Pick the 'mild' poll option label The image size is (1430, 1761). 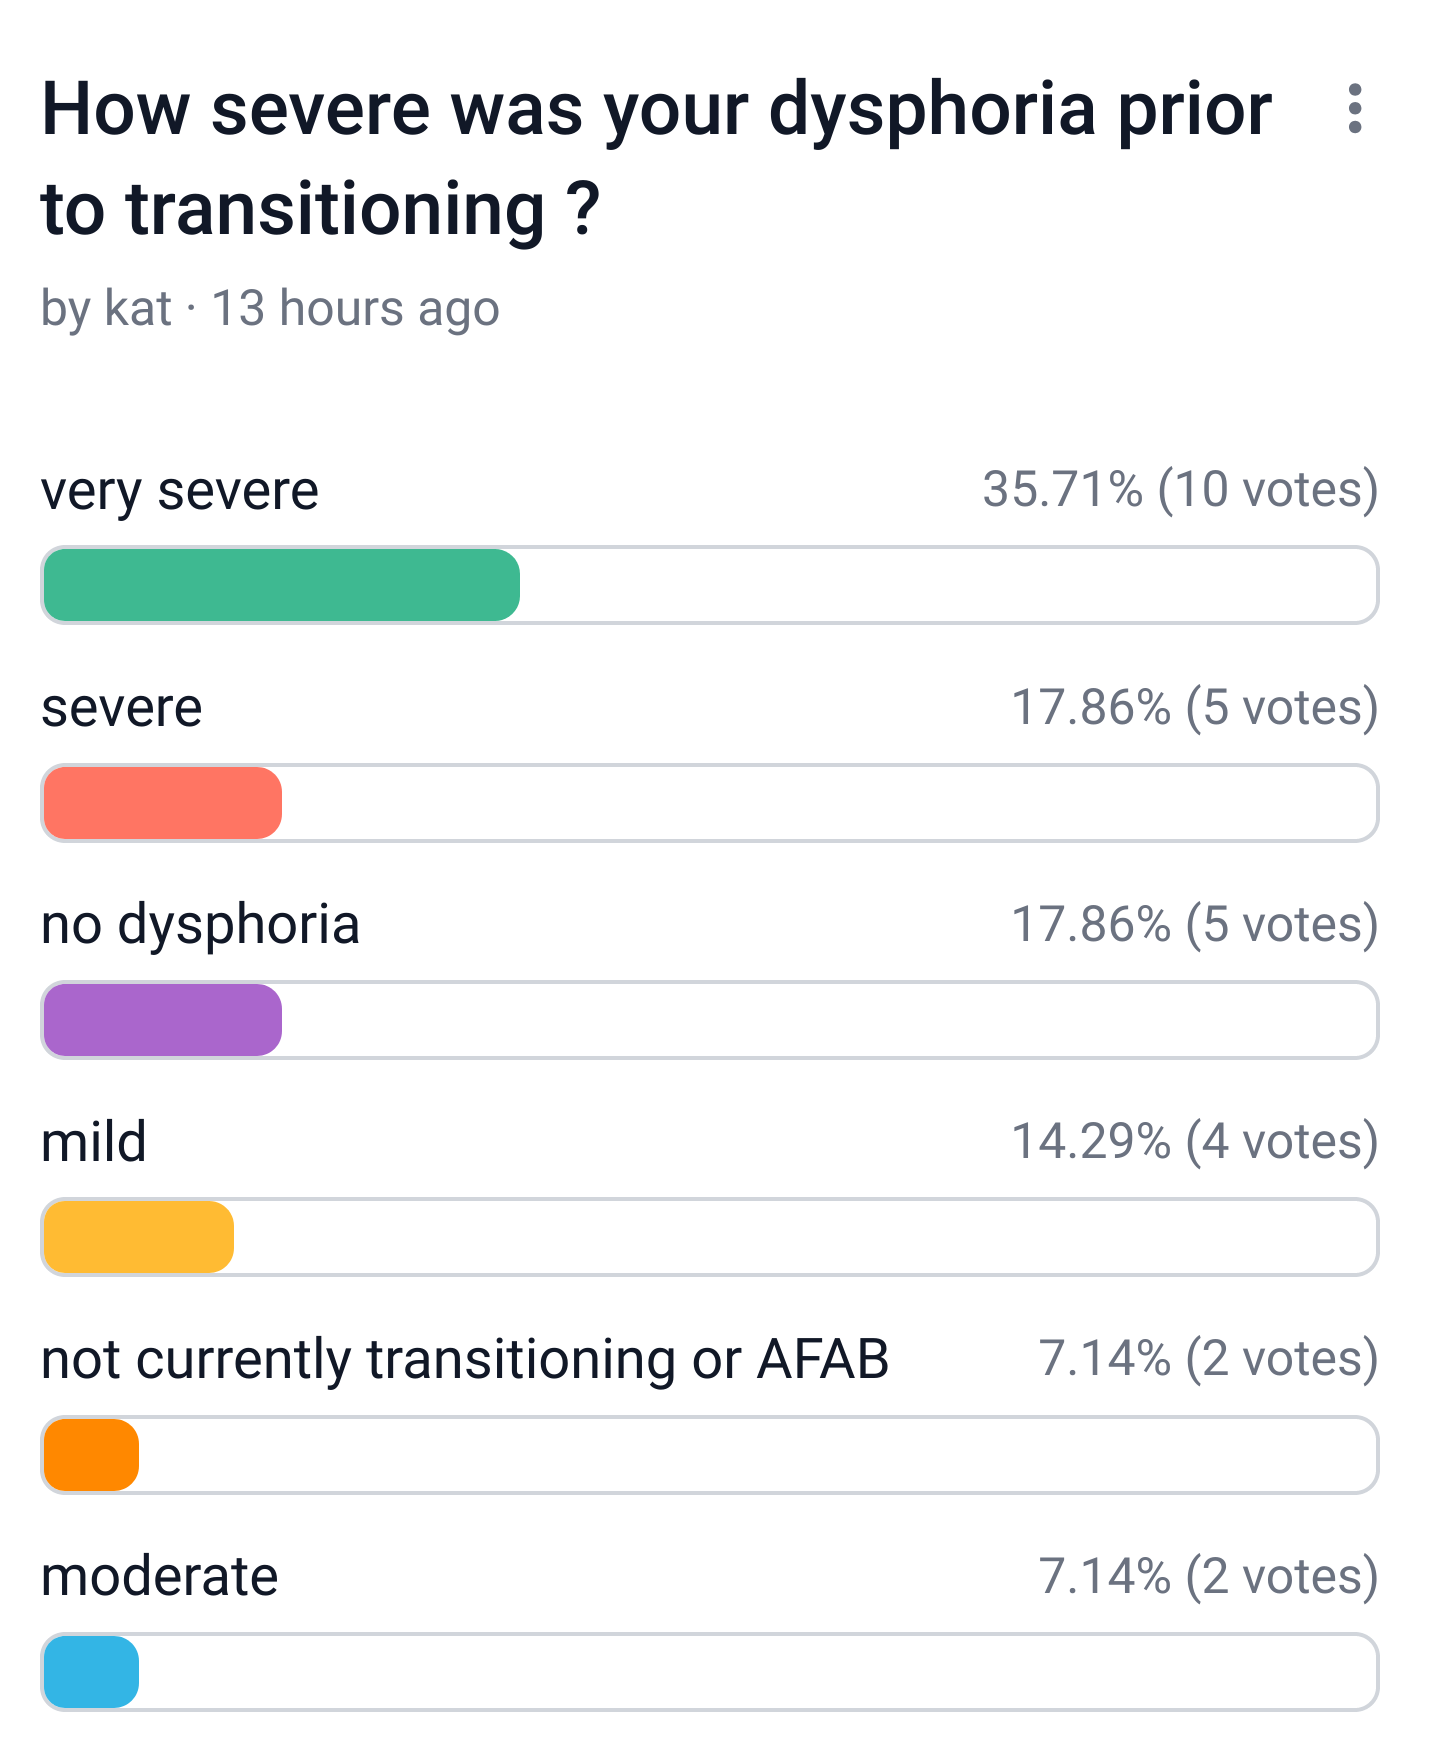click(94, 1141)
